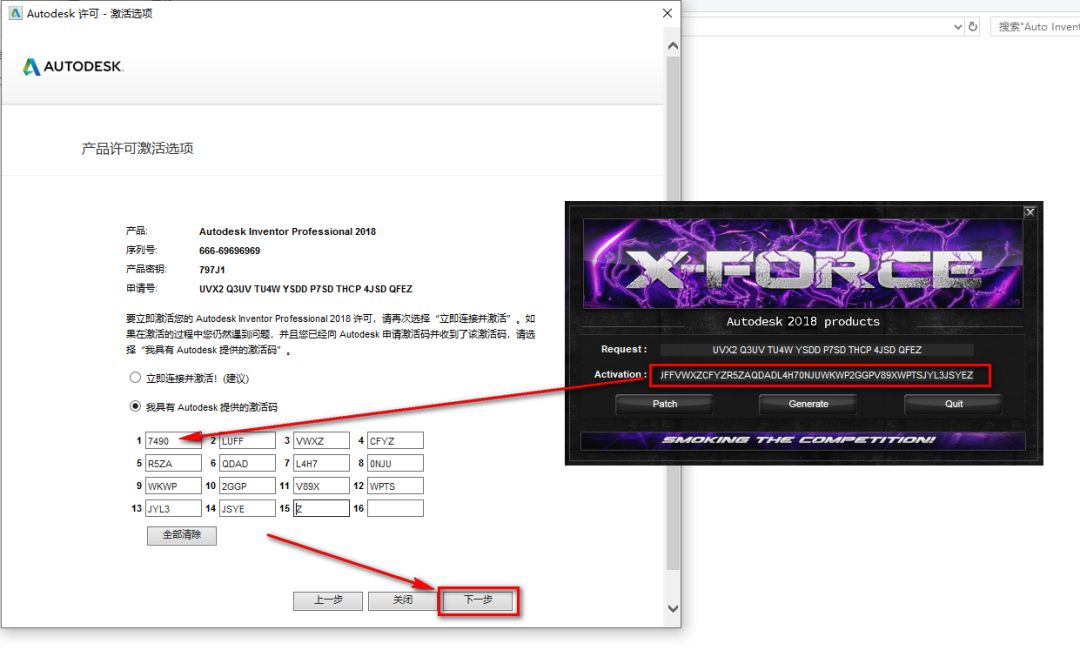Click the empty activation field number 16
The width and height of the screenshot is (1080, 650).
[395, 508]
